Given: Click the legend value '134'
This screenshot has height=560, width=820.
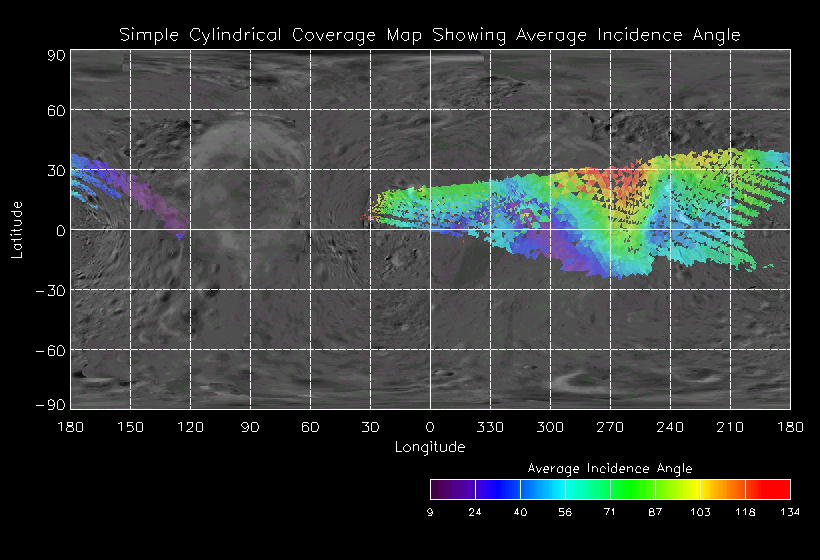Looking at the screenshot, I should [x=790, y=512].
